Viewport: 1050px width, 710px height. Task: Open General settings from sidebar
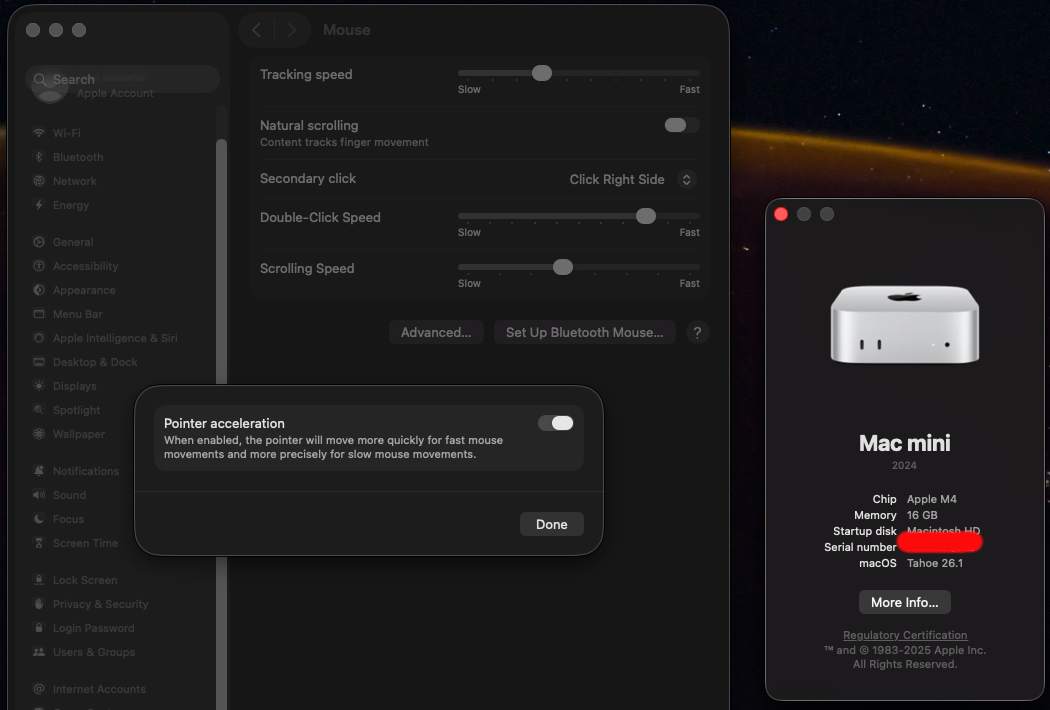coord(123,242)
